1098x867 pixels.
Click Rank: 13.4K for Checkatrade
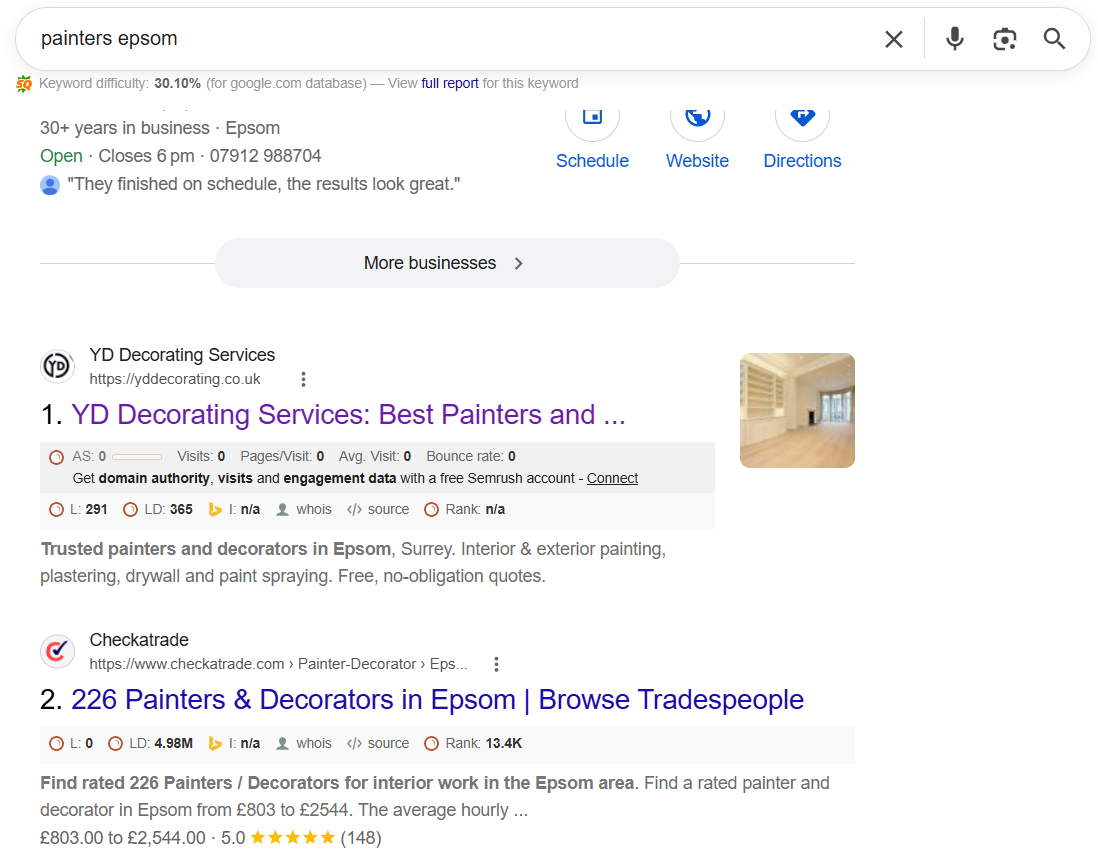pos(473,744)
